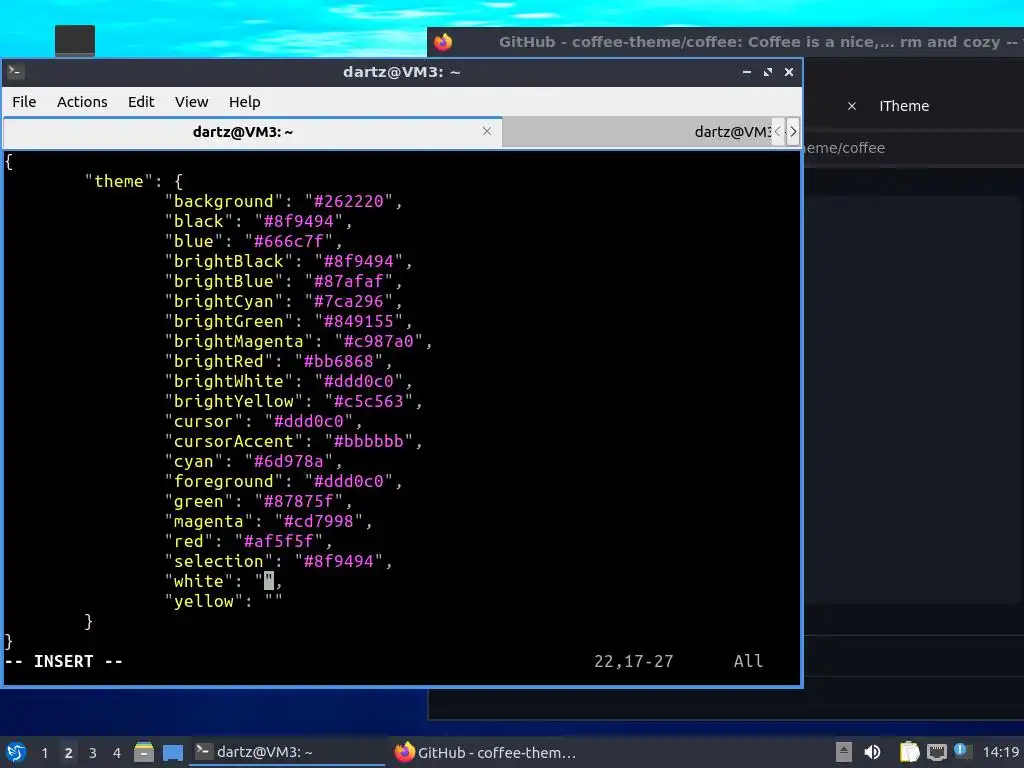Open the network status tray icon
The height and width of the screenshot is (768, 1024).
click(936, 752)
